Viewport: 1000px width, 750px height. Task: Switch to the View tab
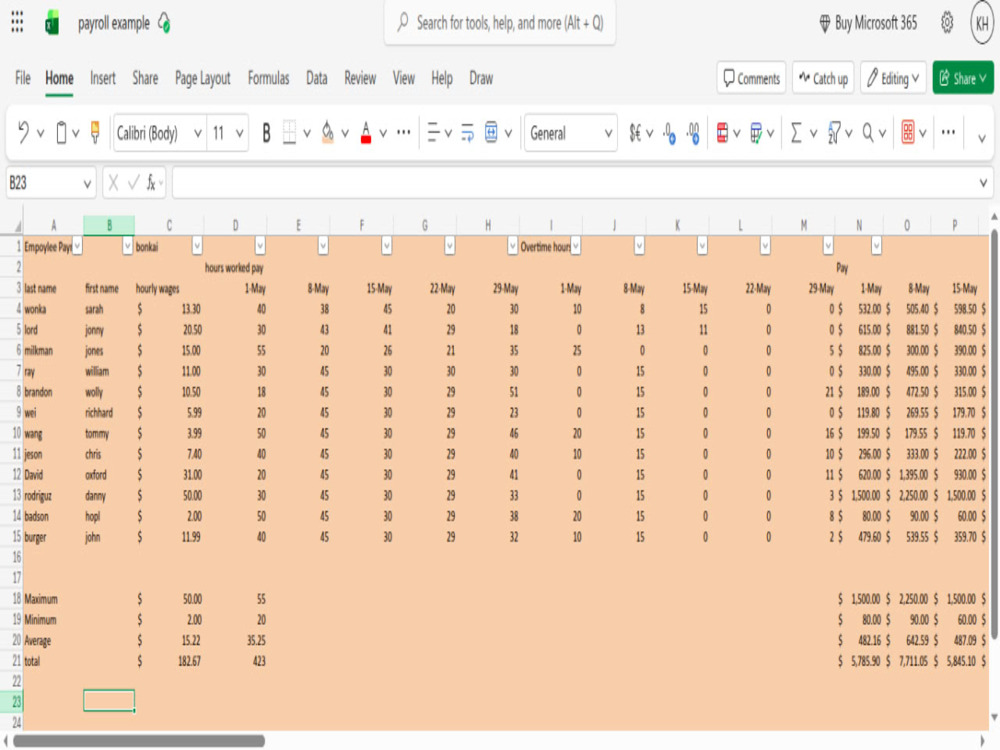404,78
